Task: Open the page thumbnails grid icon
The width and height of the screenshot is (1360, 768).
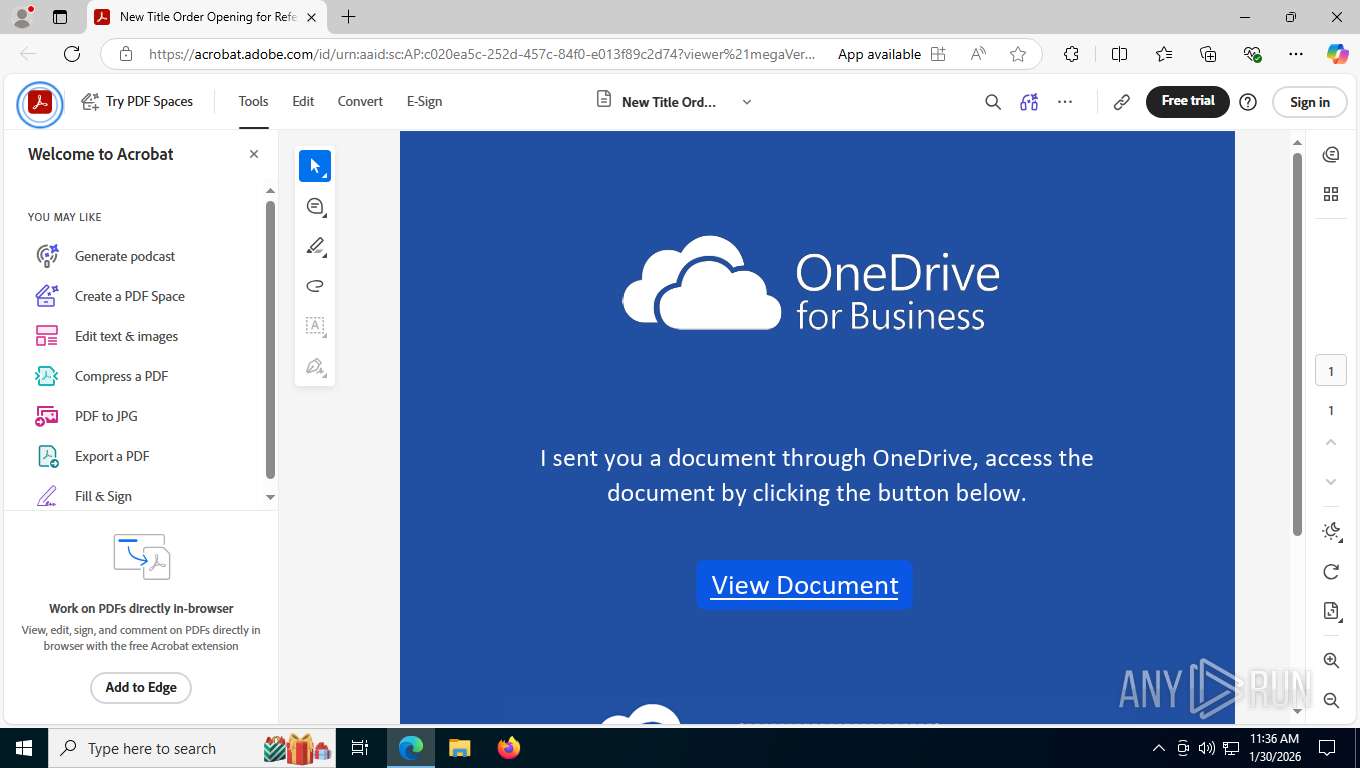Action: [1331, 194]
